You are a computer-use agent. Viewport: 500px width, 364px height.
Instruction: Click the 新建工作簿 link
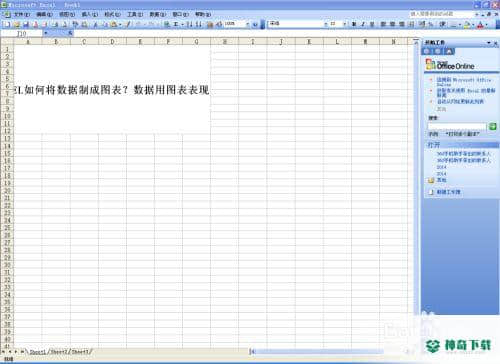click(x=448, y=192)
